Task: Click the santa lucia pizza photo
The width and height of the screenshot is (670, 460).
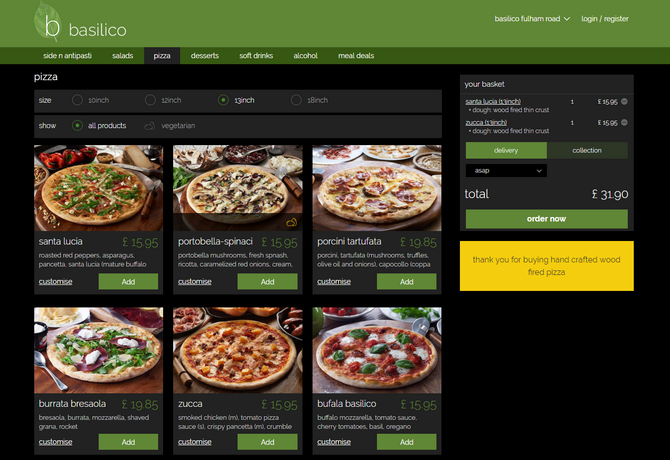Action: tap(98, 188)
